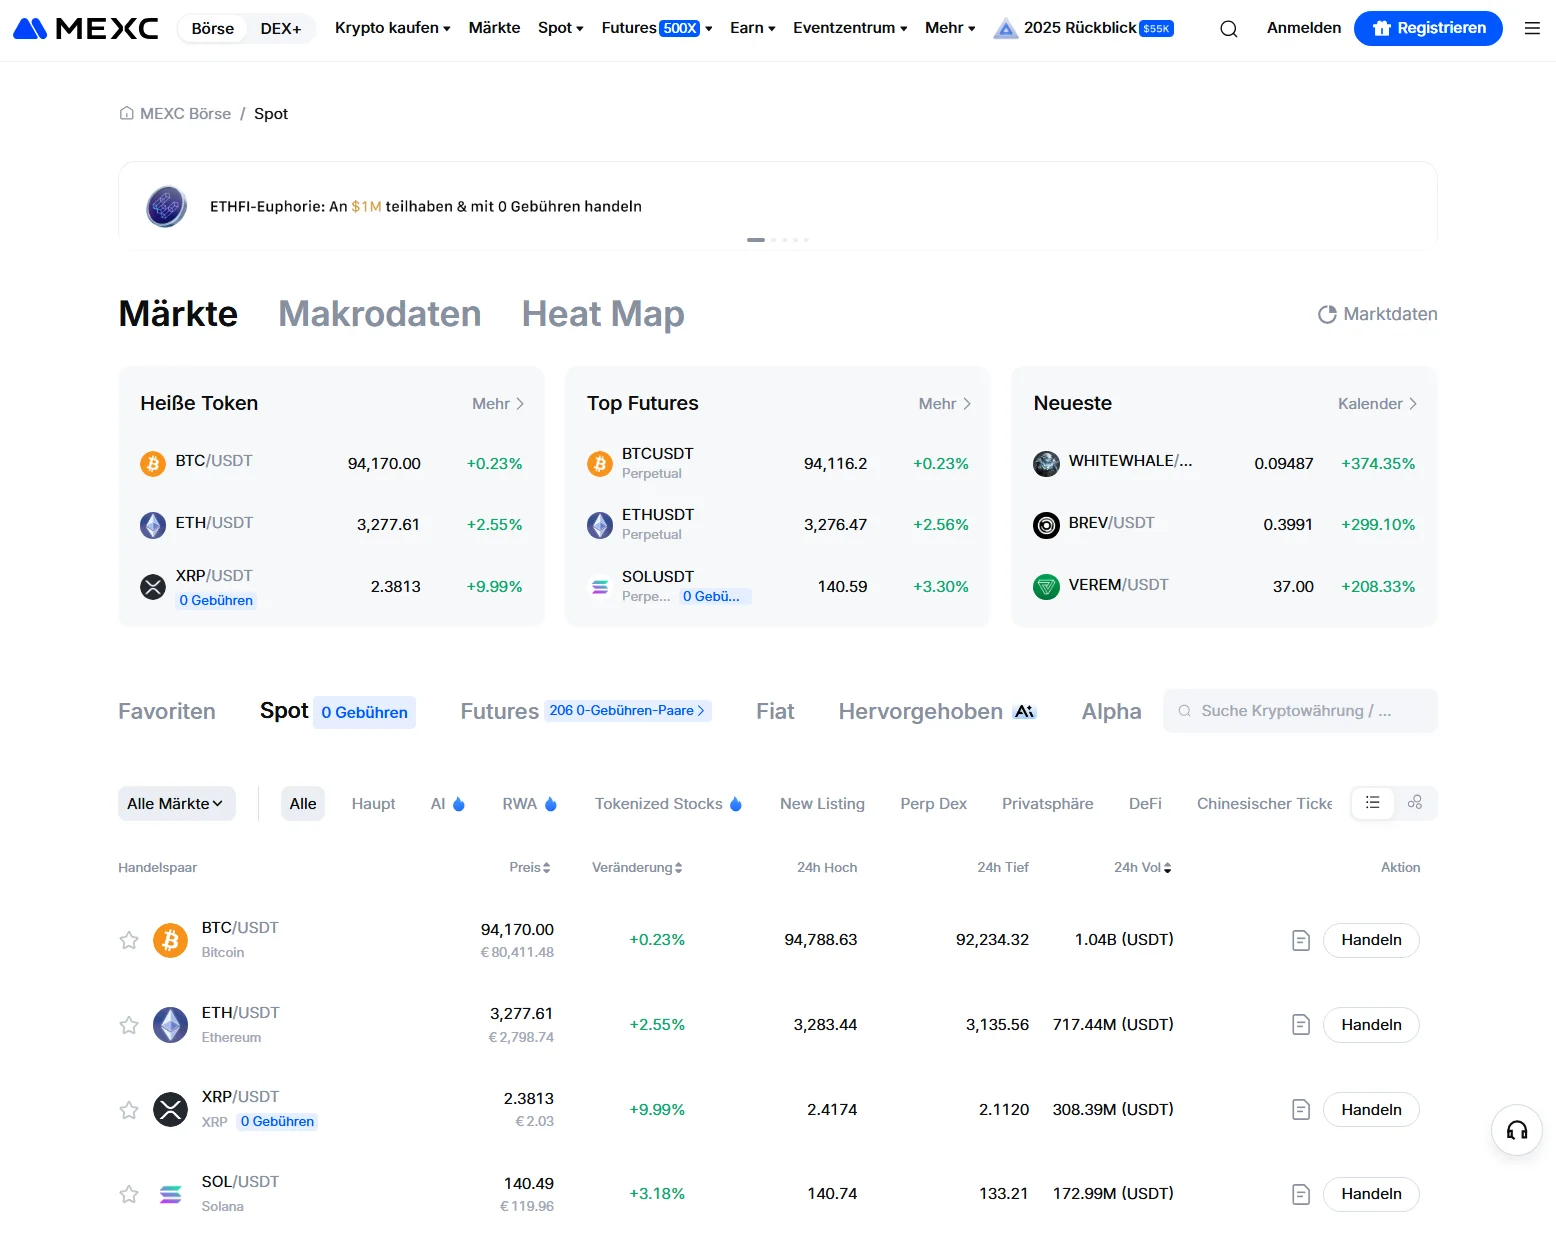
Task: Click BREV token icon
Action: click(x=1046, y=525)
